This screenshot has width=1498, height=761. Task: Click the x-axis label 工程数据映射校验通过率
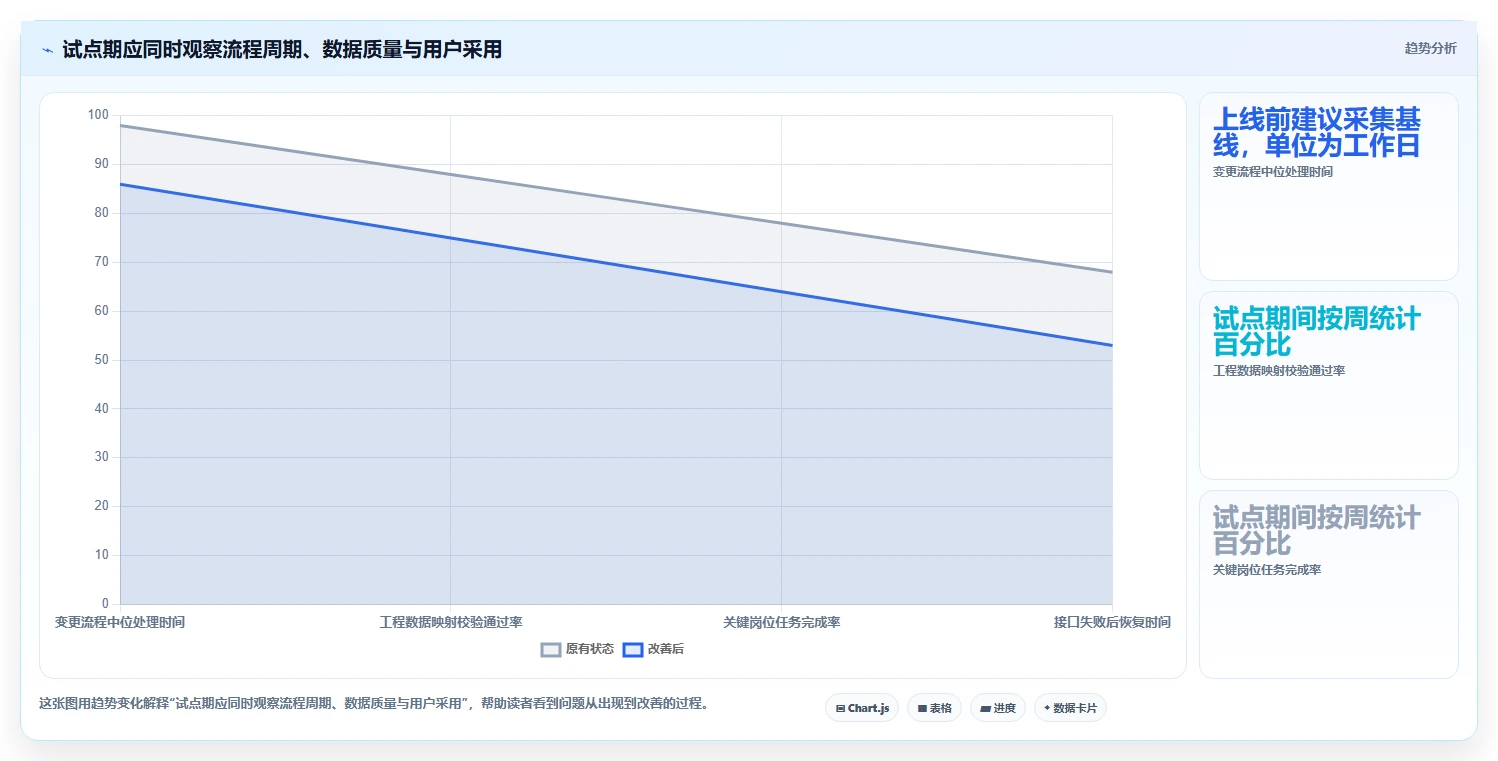pos(451,622)
